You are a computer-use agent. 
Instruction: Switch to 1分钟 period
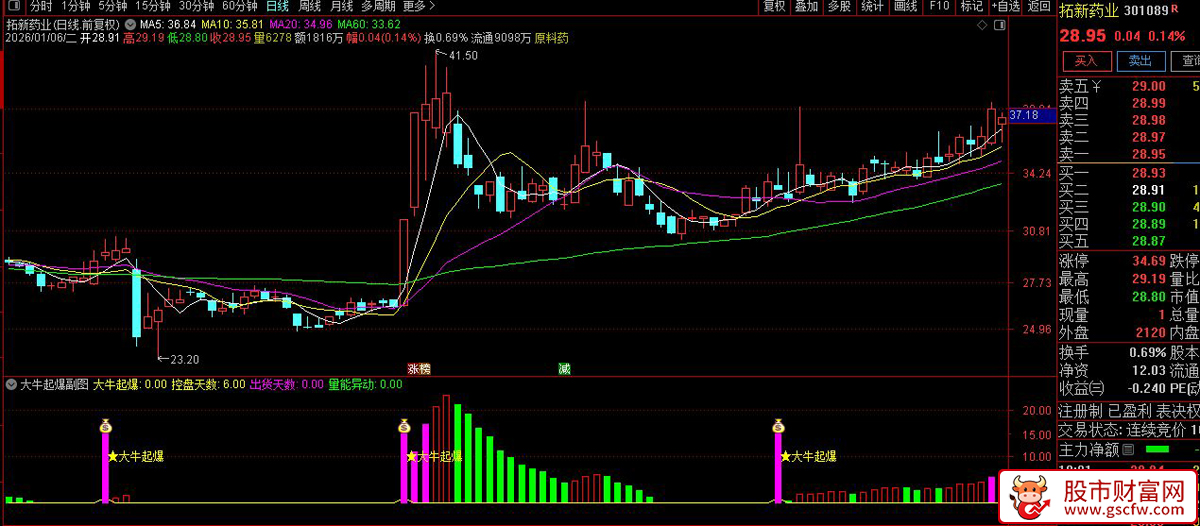(76, 6)
